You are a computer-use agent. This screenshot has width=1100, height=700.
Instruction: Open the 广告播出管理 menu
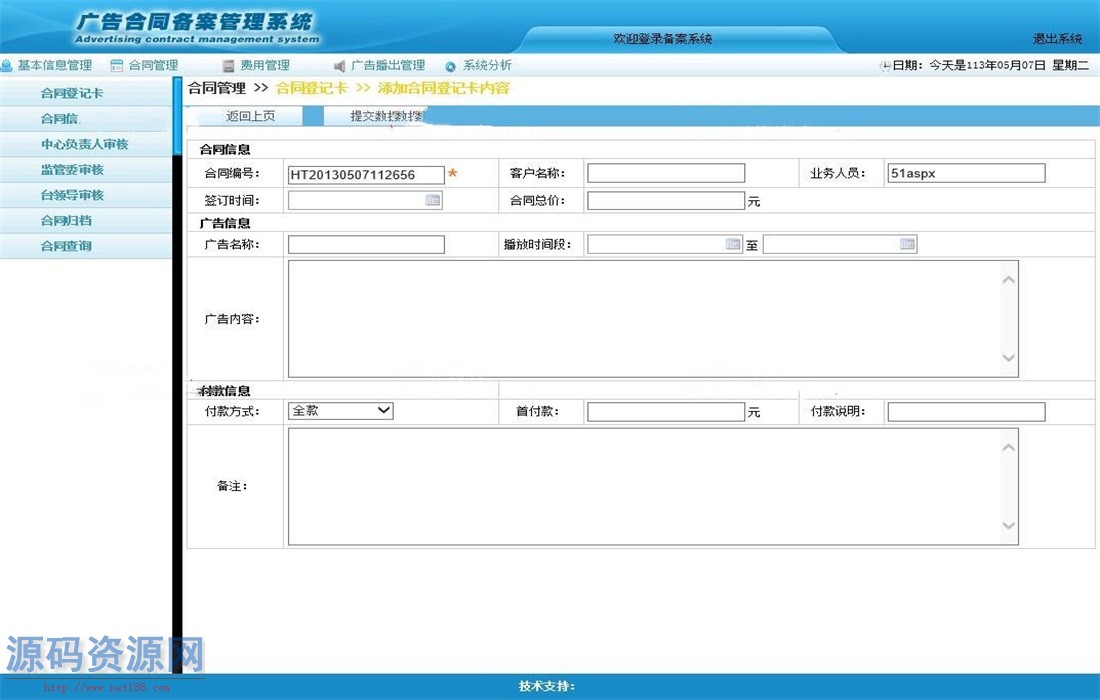(388, 65)
